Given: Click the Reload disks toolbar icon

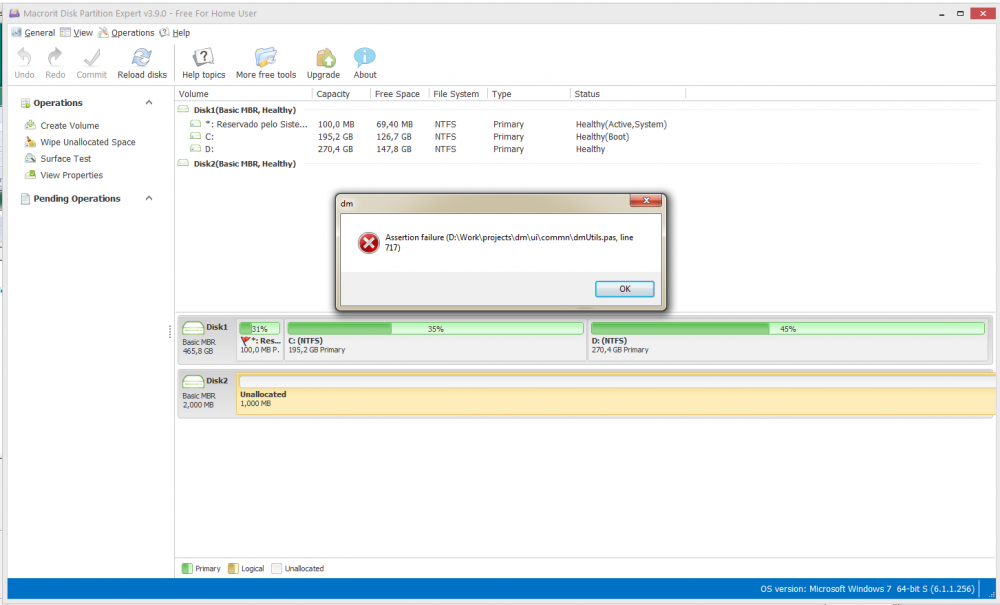Looking at the screenshot, I should pyautogui.click(x=142, y=58).
